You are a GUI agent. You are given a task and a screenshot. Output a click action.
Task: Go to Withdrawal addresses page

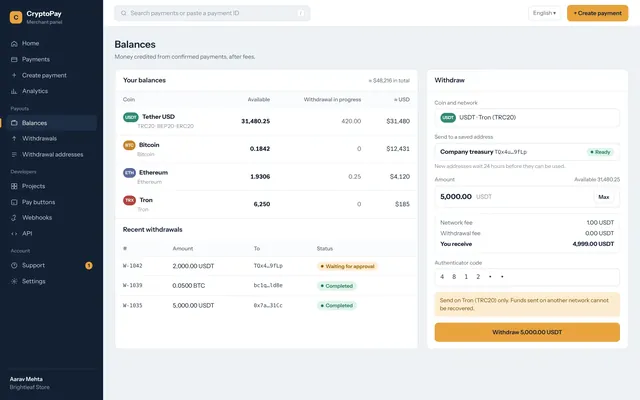click(51, 154)
